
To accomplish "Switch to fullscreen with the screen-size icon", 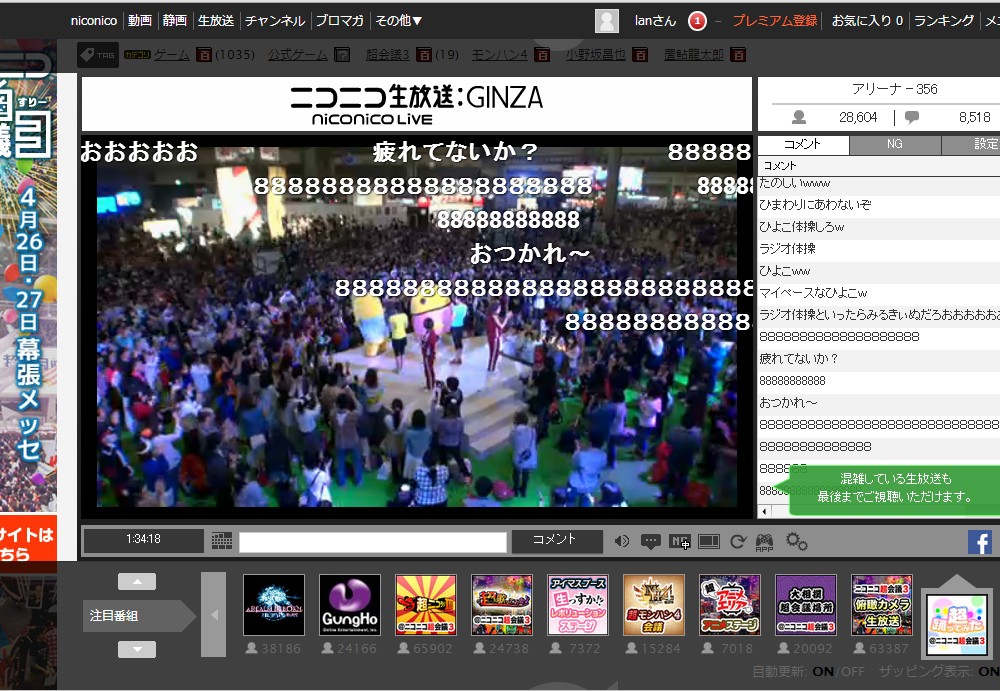I will (709, 542).
